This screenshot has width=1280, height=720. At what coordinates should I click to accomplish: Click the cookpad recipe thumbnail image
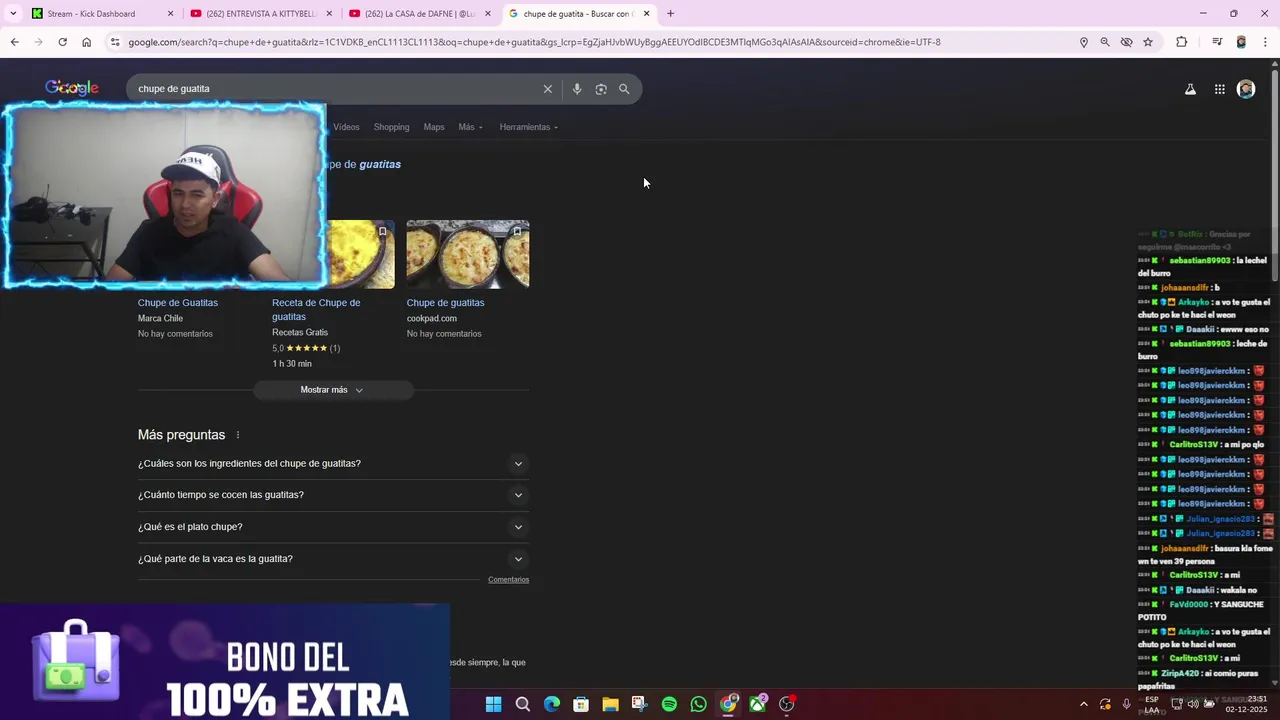click(468, 254)
